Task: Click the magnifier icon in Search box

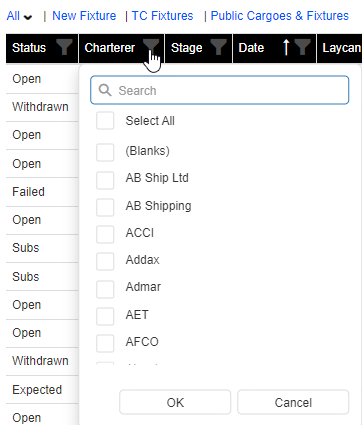Action: click(105, 90)
